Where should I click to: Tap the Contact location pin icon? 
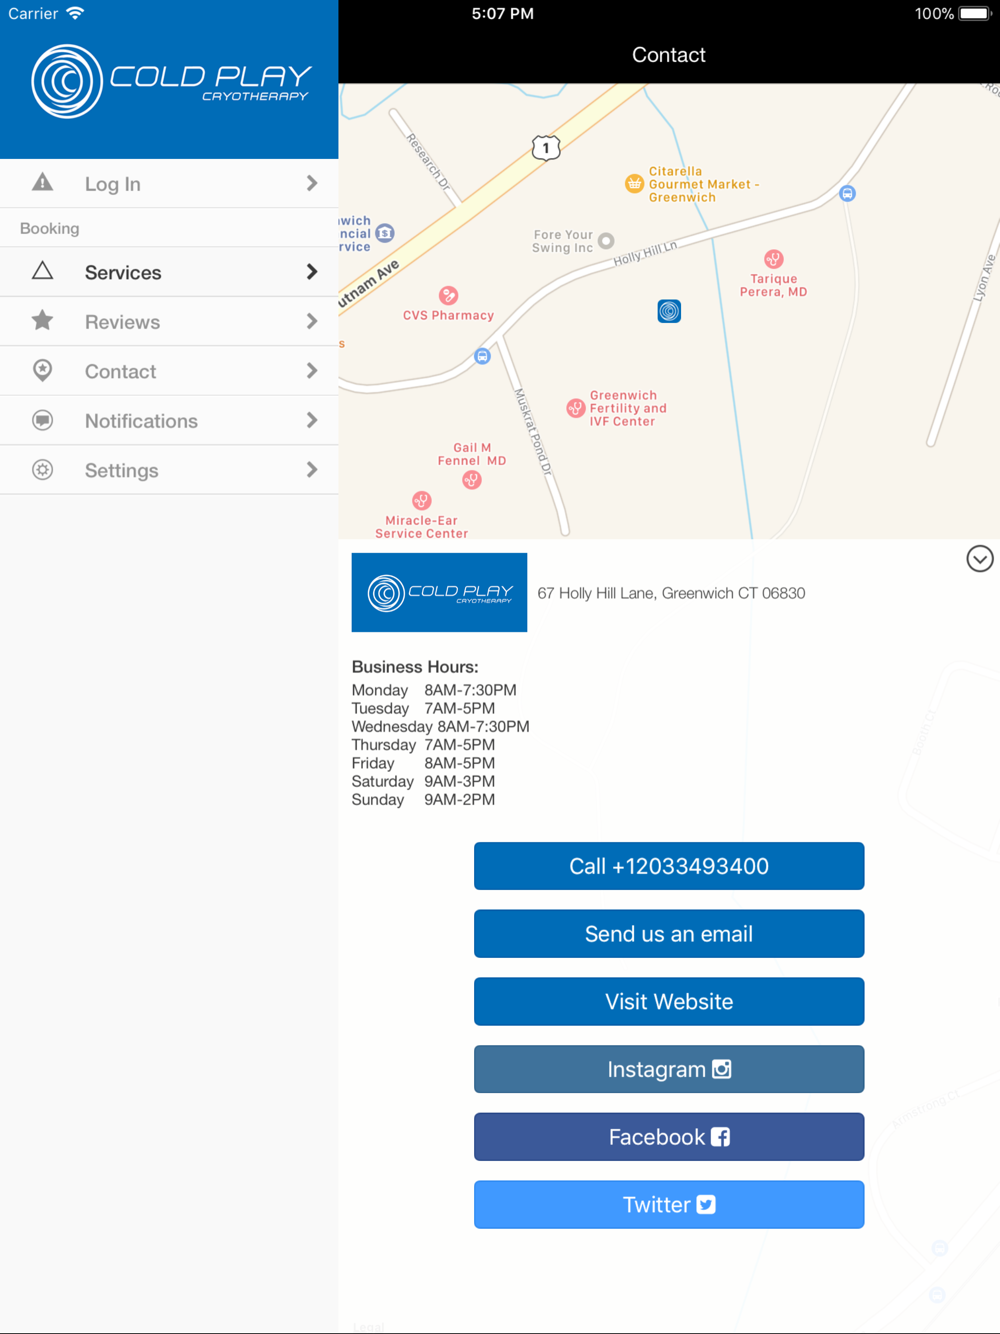click(42, 370)
